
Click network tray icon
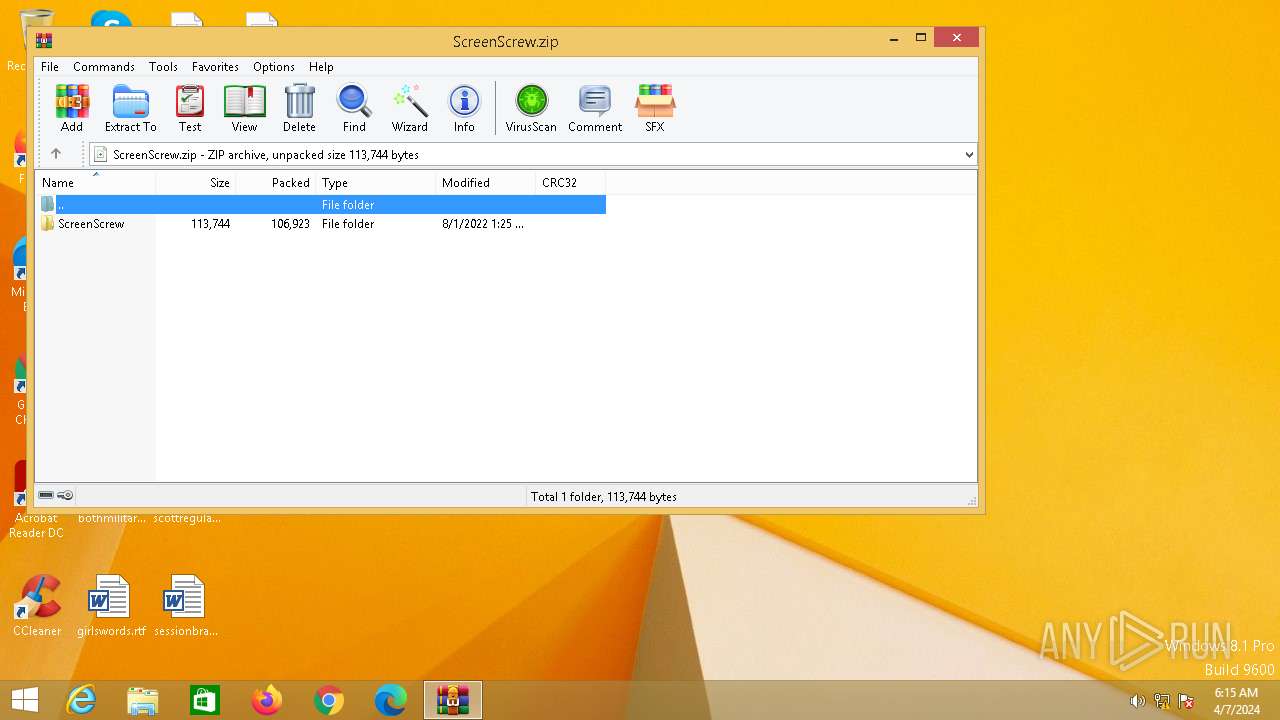(x=1162, y=701)
